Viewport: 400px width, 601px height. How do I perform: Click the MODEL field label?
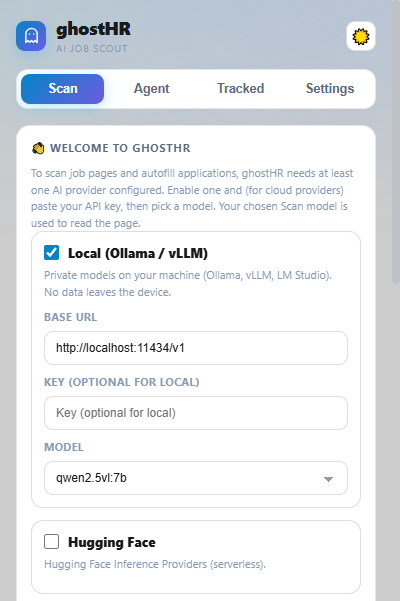point(64,447)
